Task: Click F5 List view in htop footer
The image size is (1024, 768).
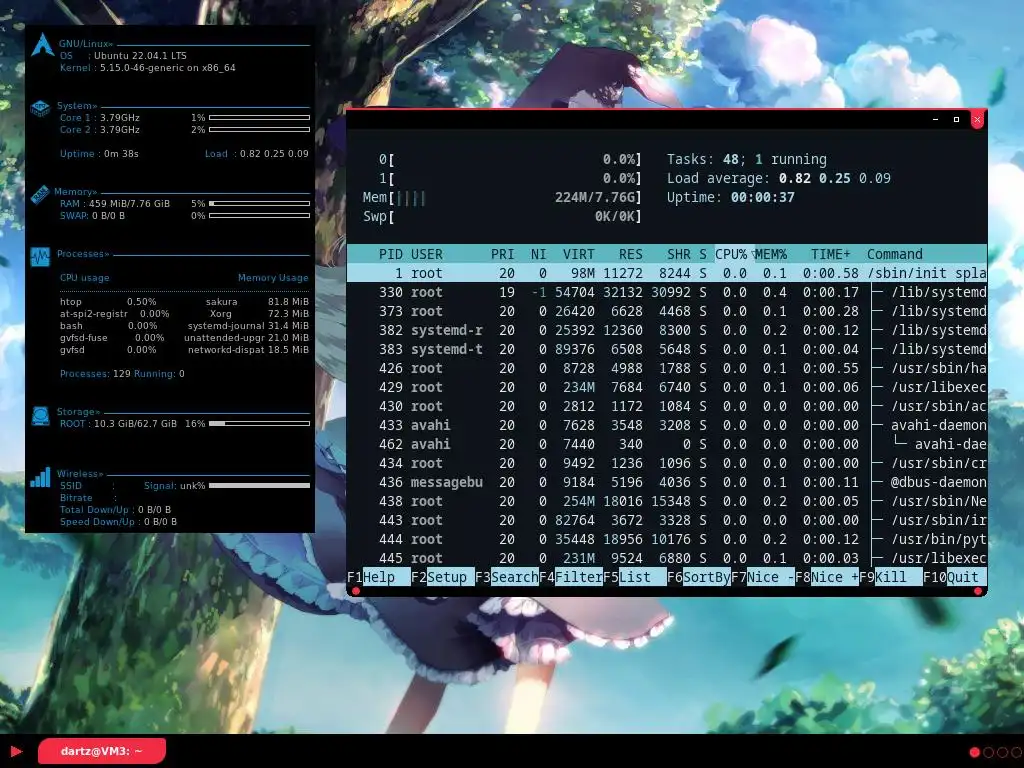Action: 635,577
